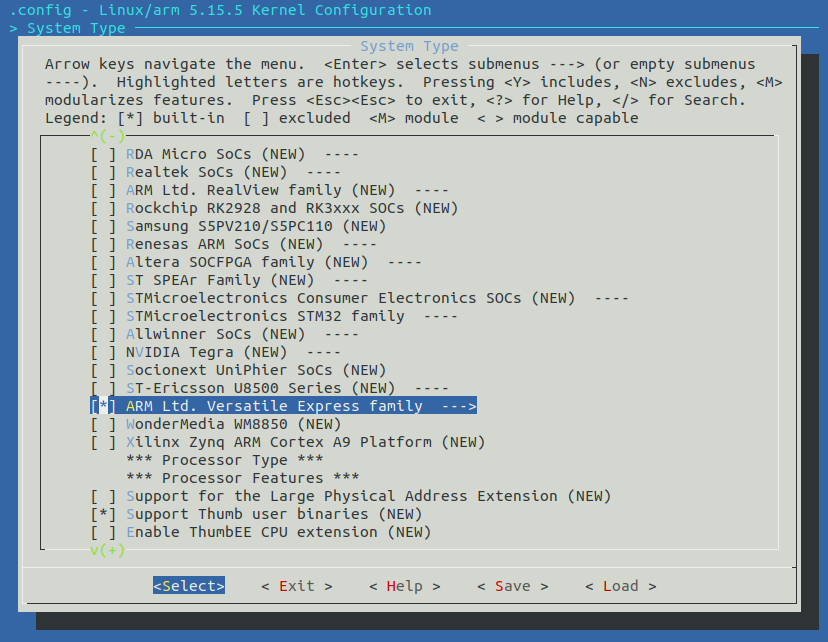Click submenu marker after Renesas ARM SoCs
Screen dimensions: 828x642
(360, 244)
